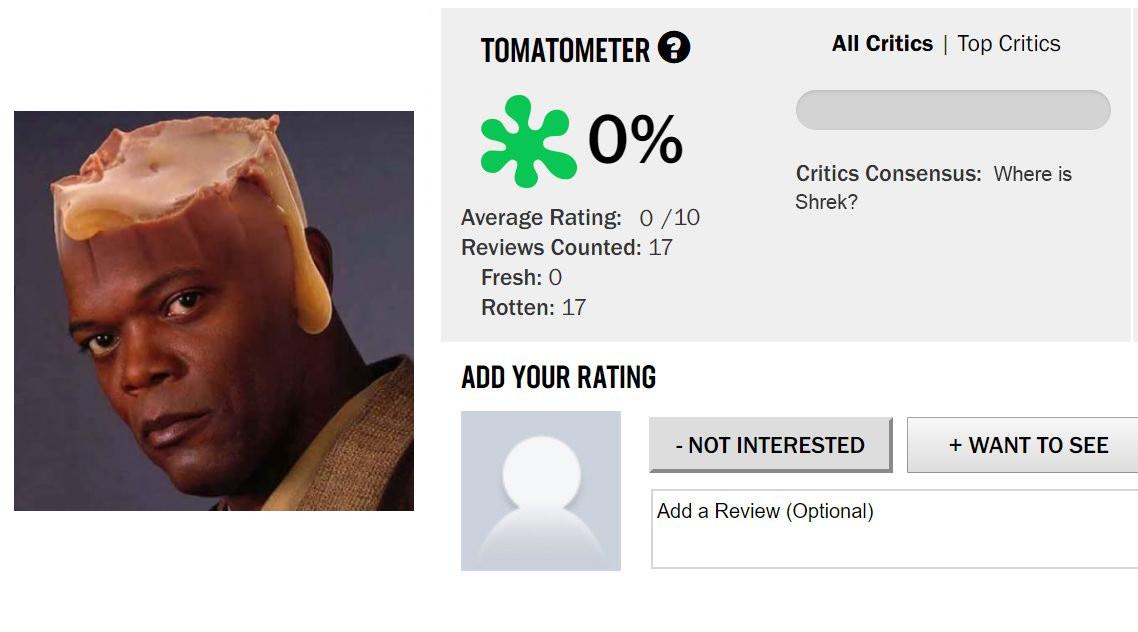Click the Critics Consensus label
1138x632 pixels.
point(888,174)
